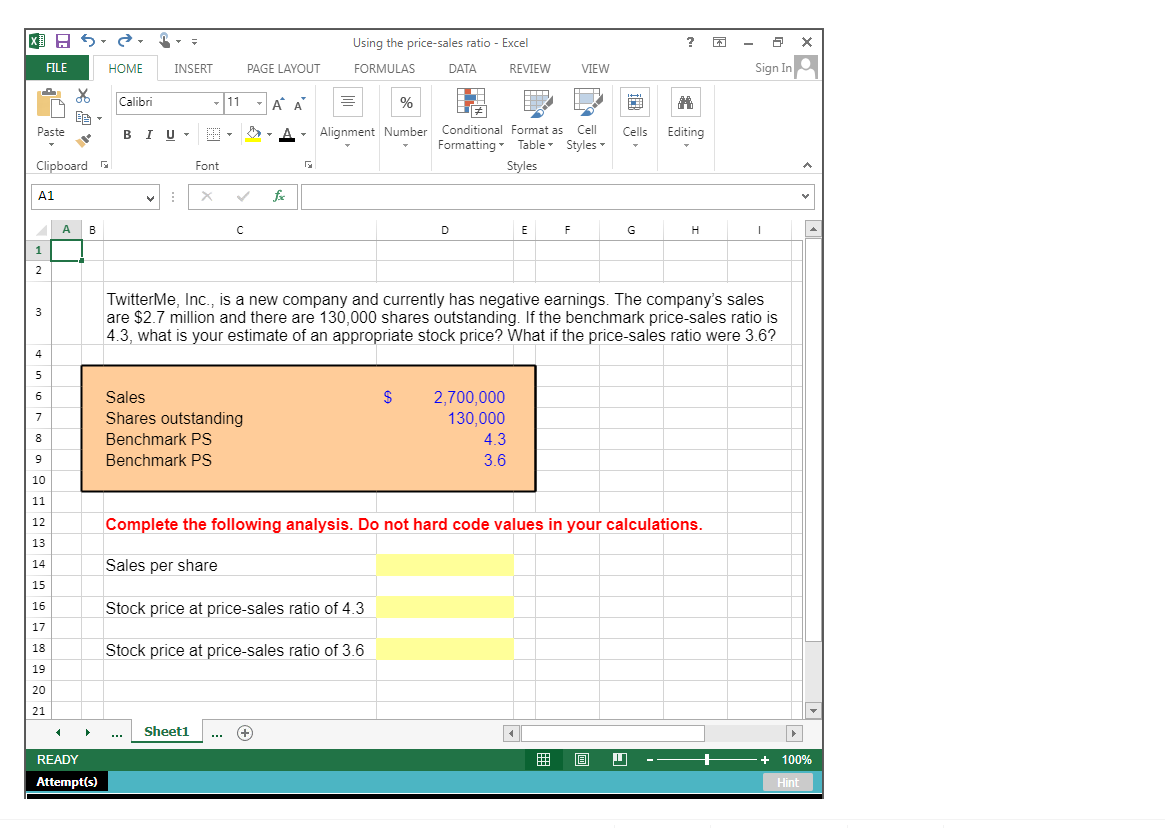Toggle italic formatting
Screen dimensions: 1165x828
(x=149, y=135)
